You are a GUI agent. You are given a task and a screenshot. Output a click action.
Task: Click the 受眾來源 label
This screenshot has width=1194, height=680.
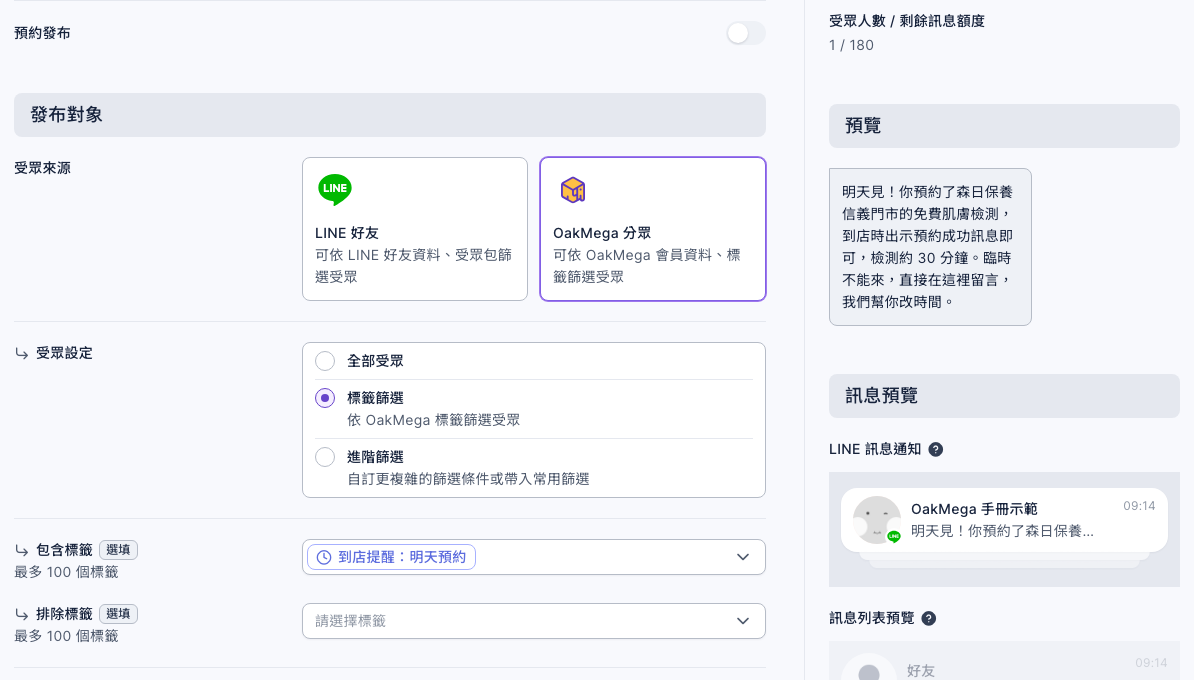click(x=43, y=168)
